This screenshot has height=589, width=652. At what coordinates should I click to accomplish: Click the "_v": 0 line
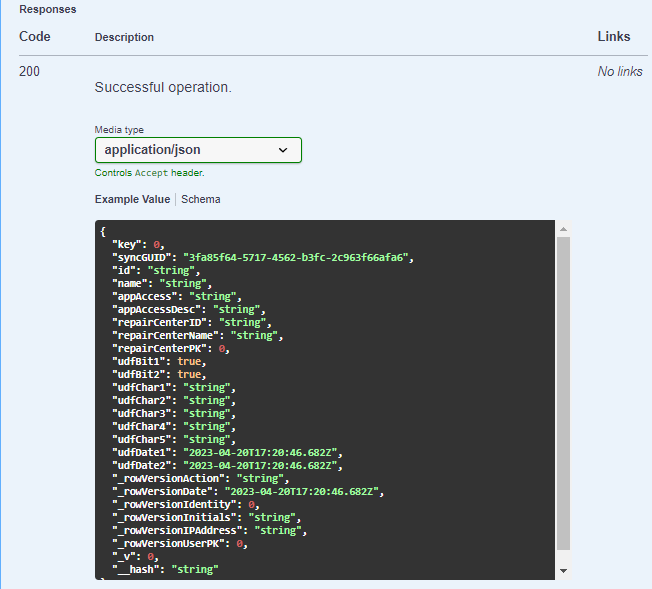pos(136,557)
